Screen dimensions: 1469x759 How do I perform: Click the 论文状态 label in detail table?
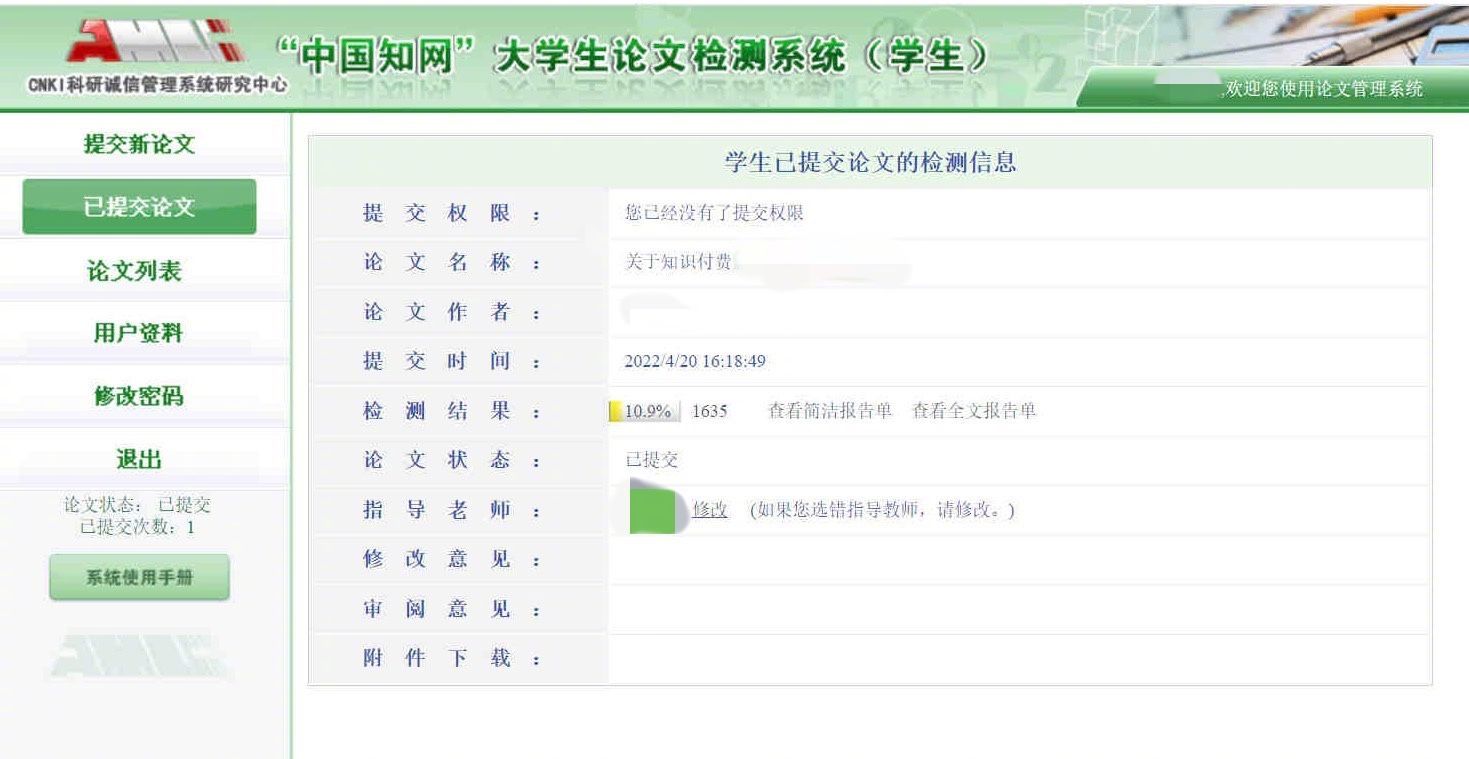pyautogui.click(x=451, y=461)
